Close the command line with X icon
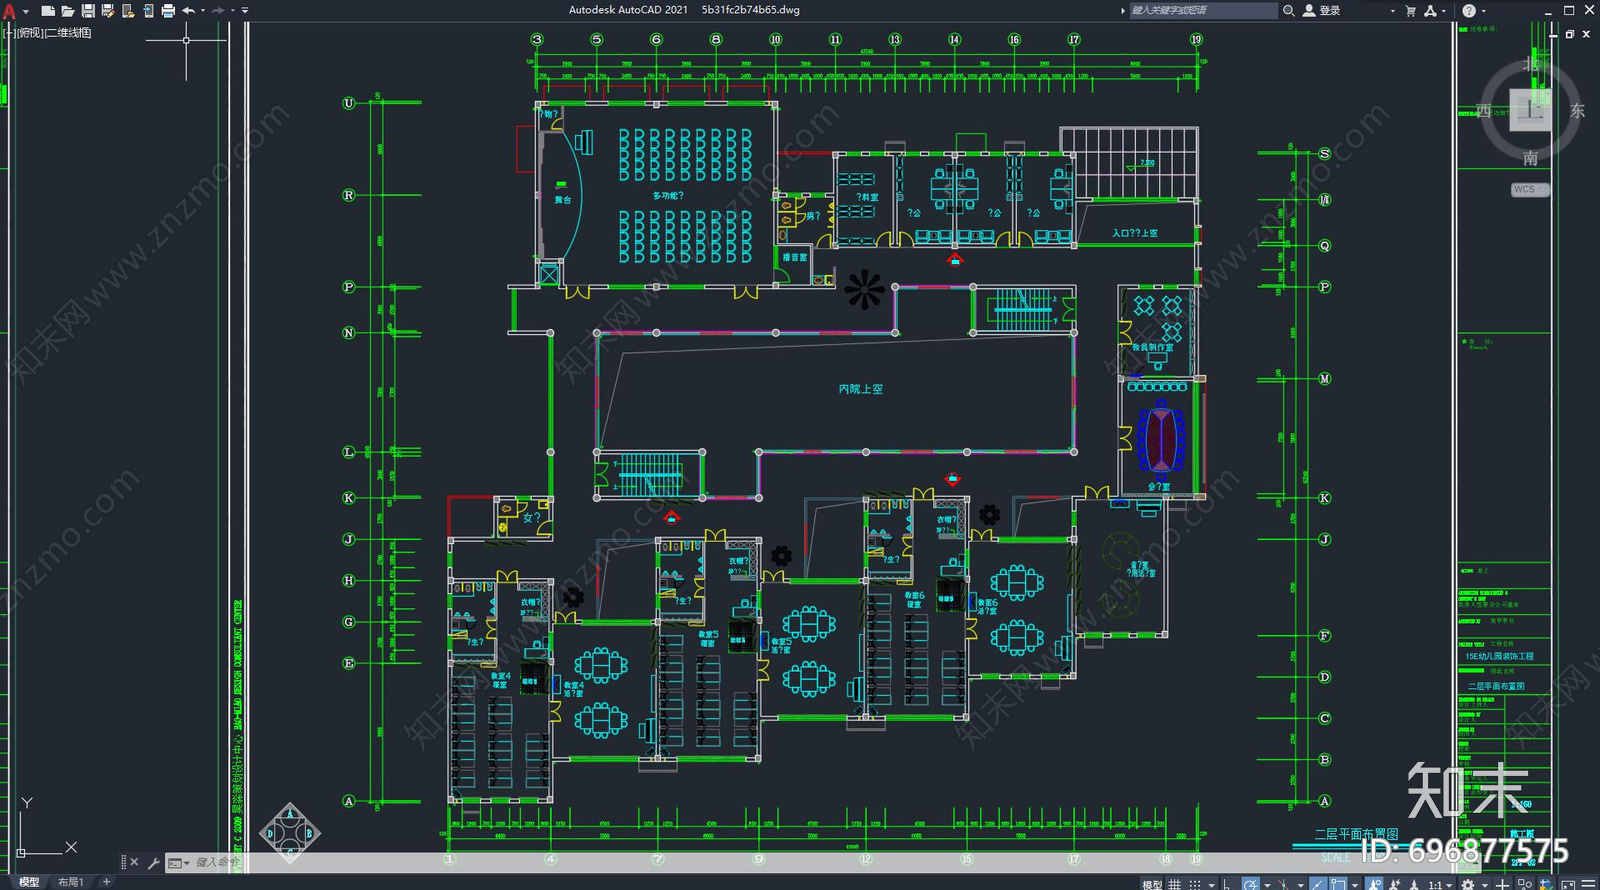Viewport: 1600px width, 890px height. [x=134, y=862]
